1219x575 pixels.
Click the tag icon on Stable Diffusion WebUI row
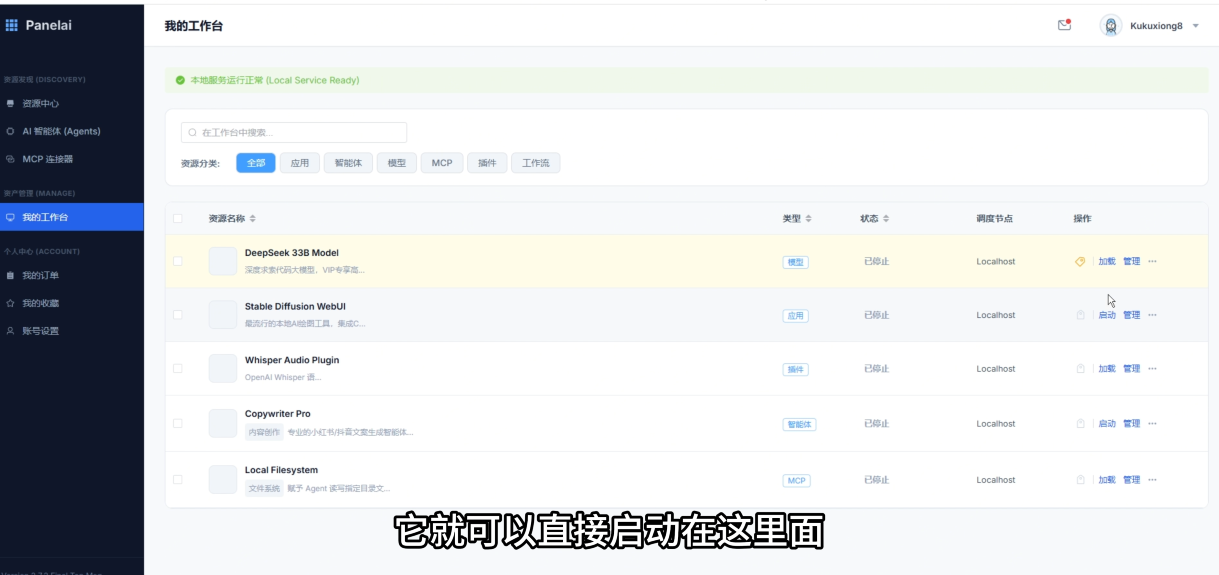coord(1080,315)
